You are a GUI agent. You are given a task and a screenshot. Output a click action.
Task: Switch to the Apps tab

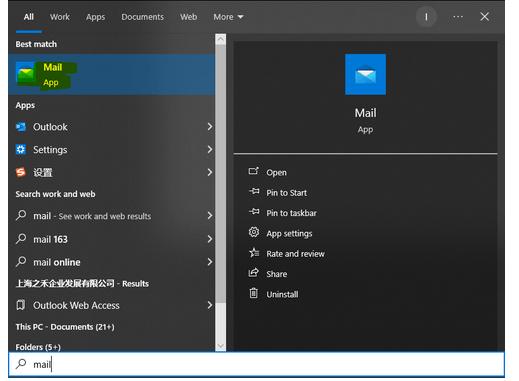tap(95, 17)
